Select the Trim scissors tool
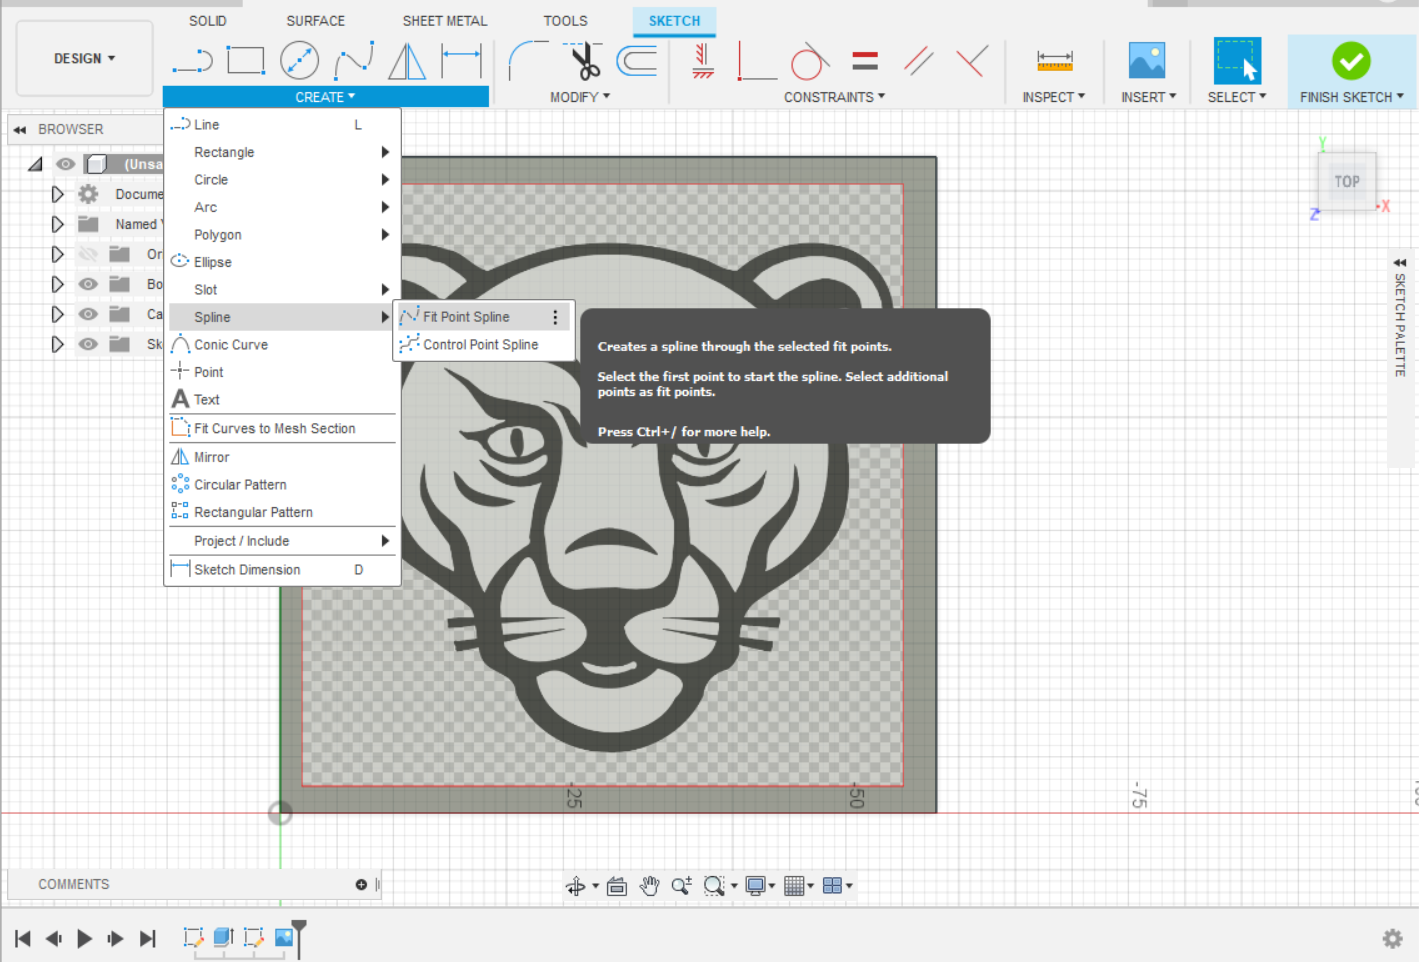This screenshot has height=962, width=1419. (583, 60)
